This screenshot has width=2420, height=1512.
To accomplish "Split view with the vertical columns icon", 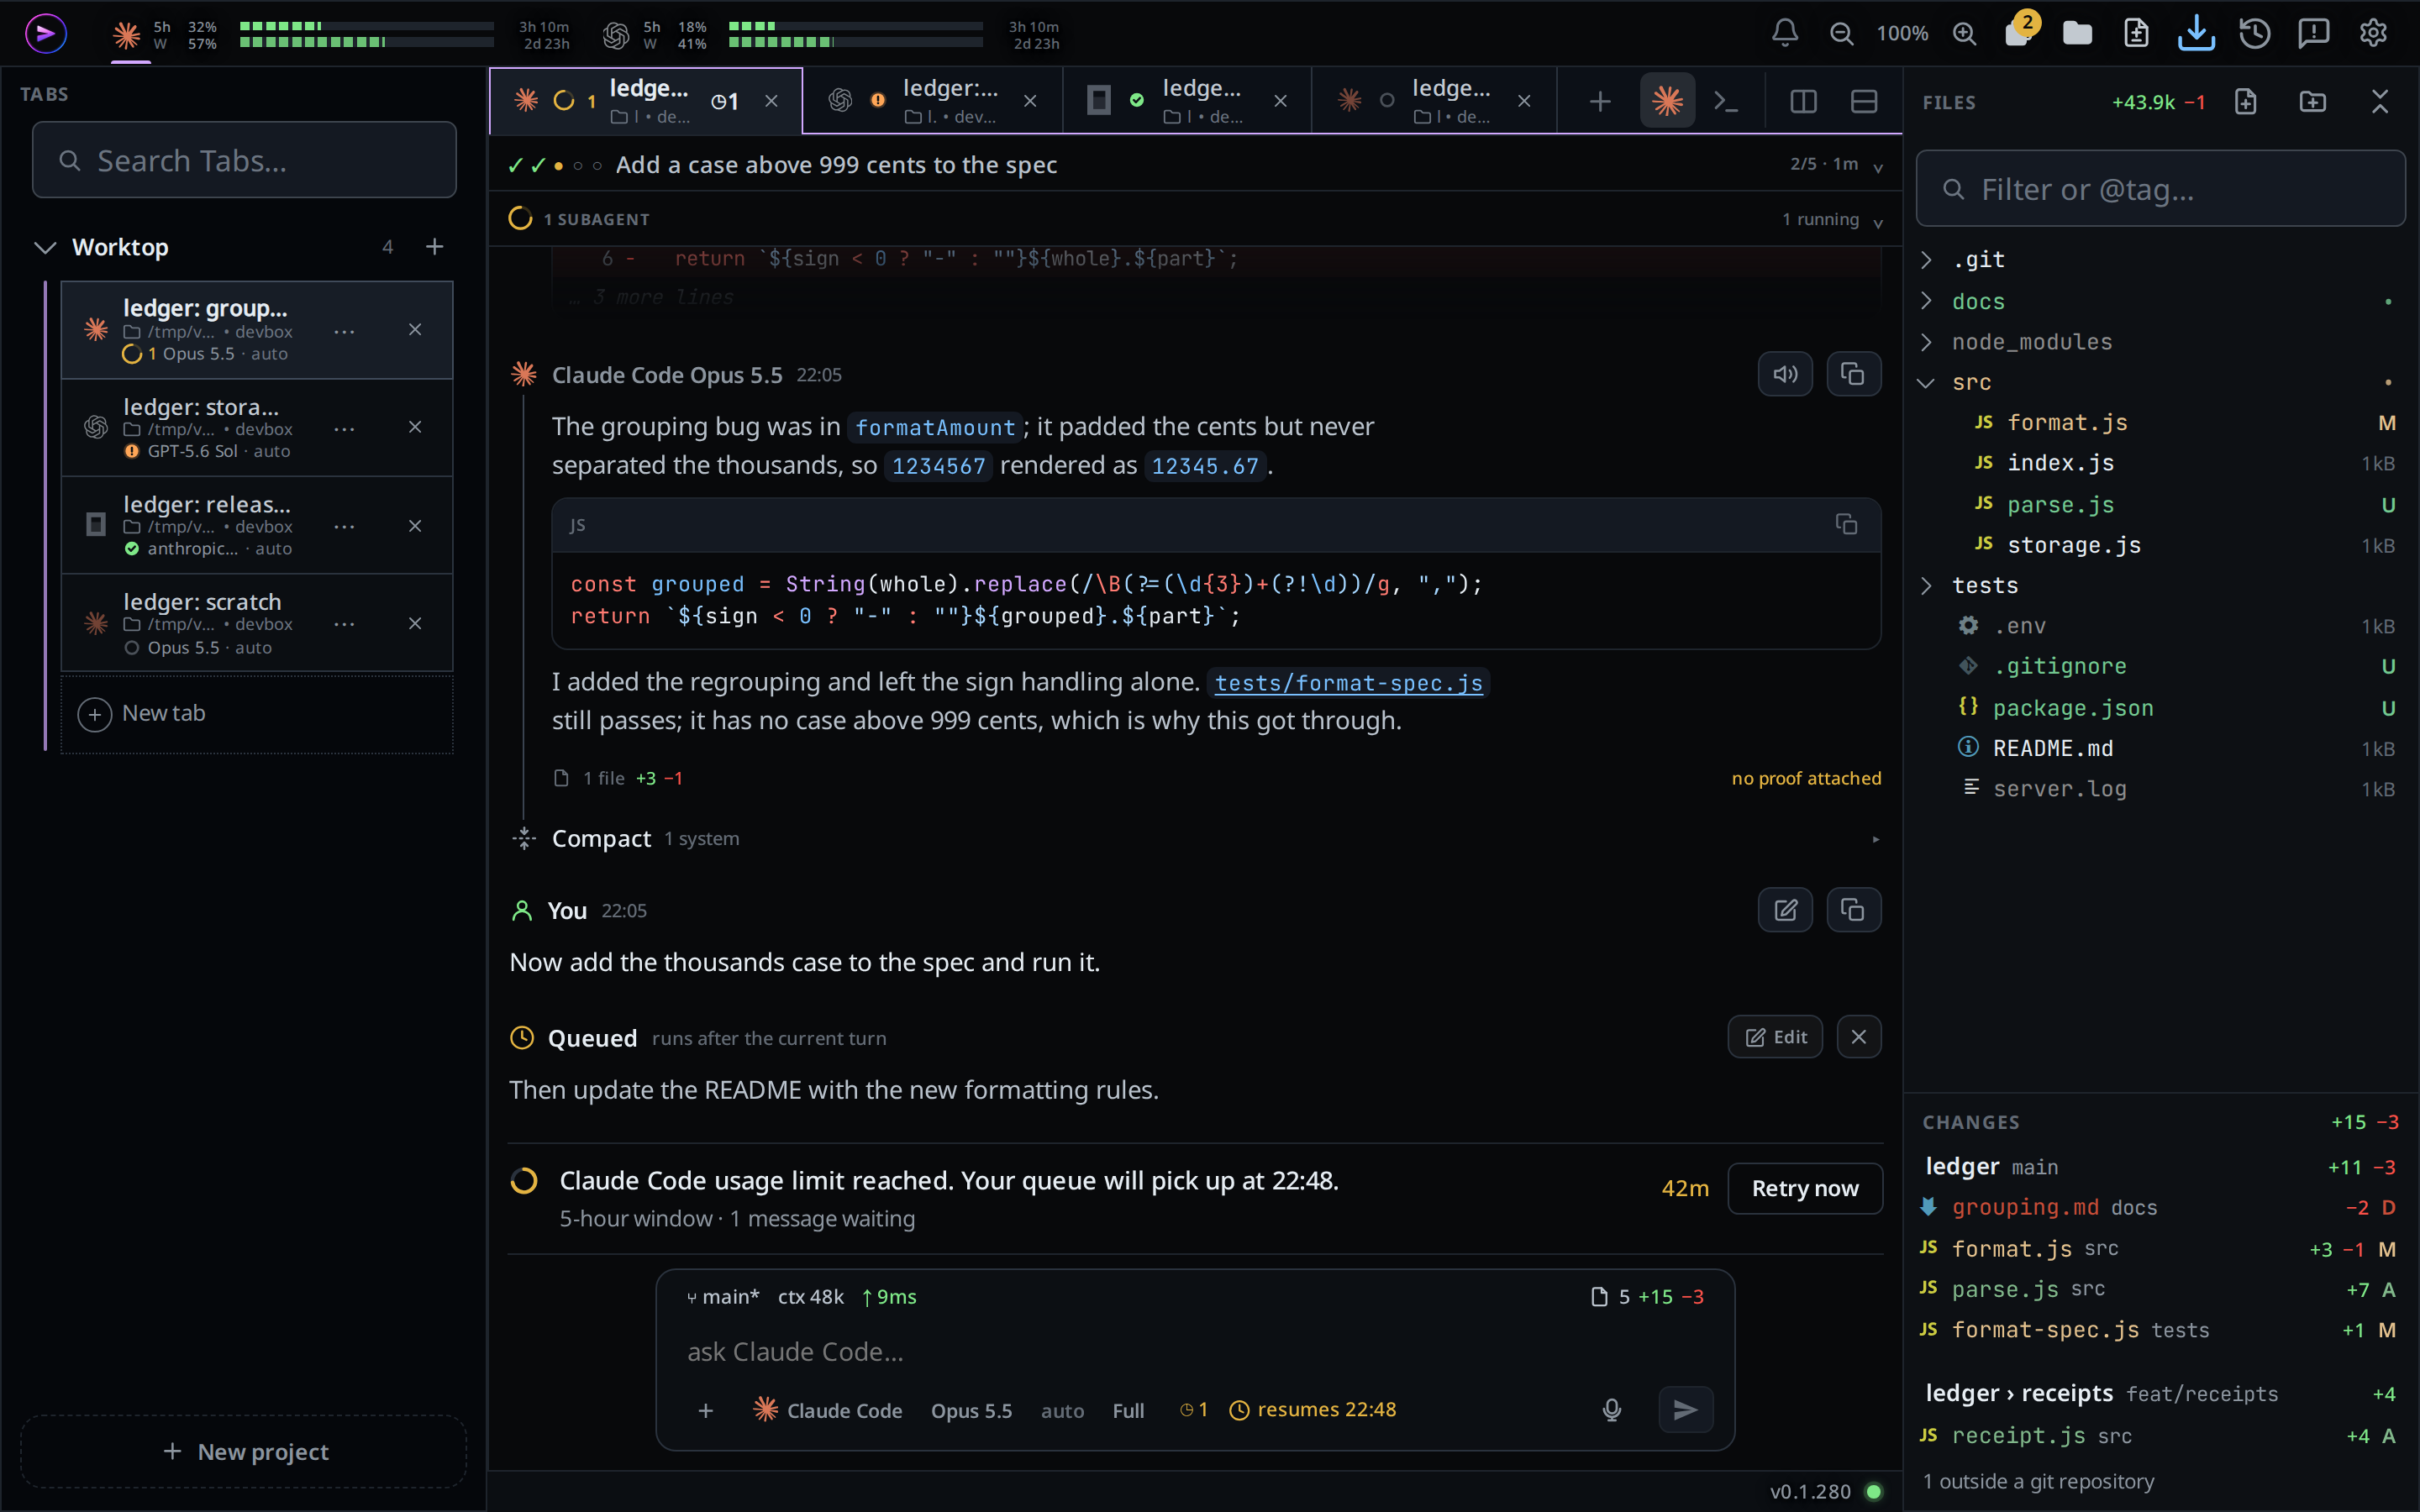I will click(x=1803, y=101).
